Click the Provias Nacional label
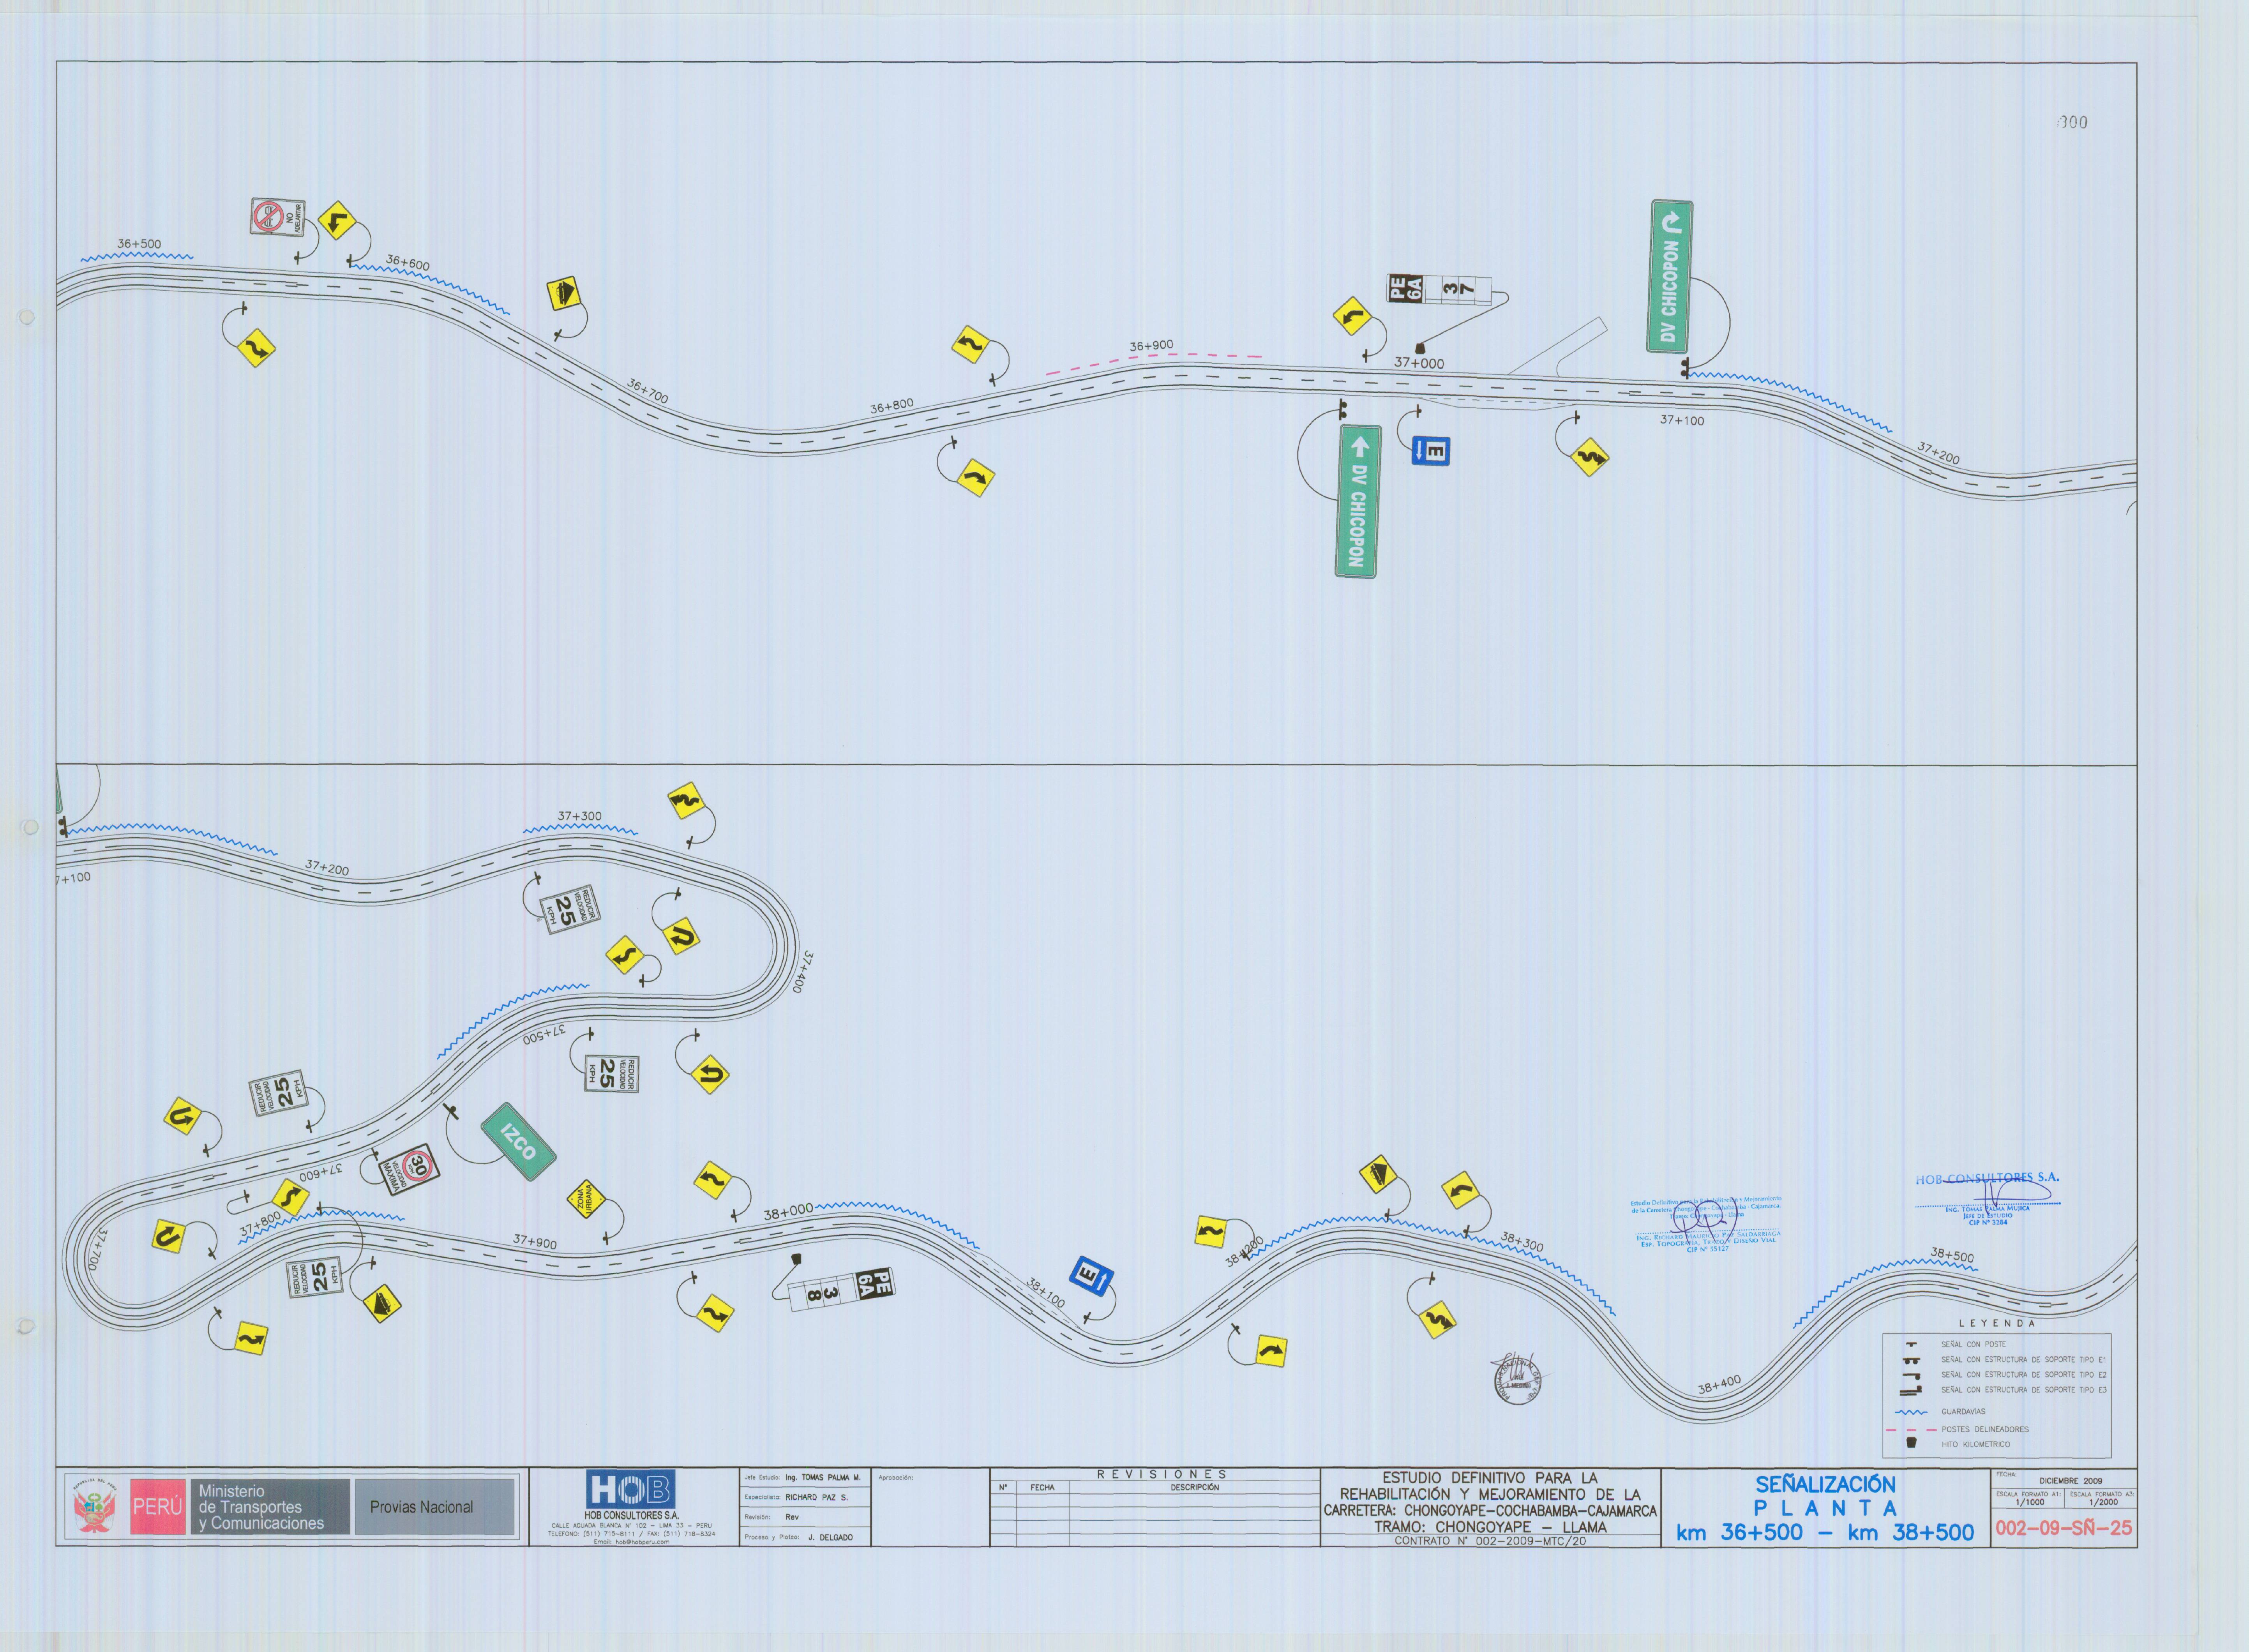2249x1652 pixels. (x=422, y=1507)
